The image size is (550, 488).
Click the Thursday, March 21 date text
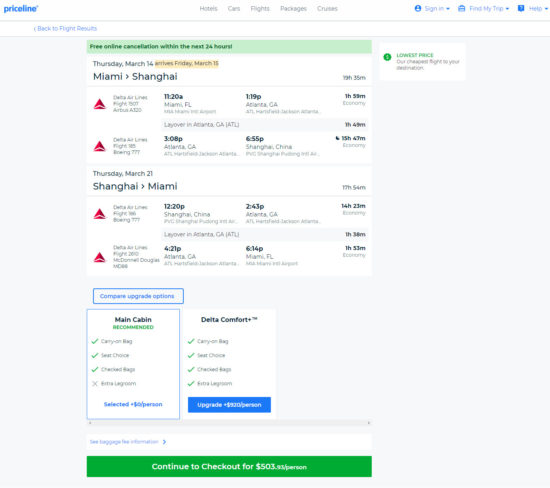[123, 173]
